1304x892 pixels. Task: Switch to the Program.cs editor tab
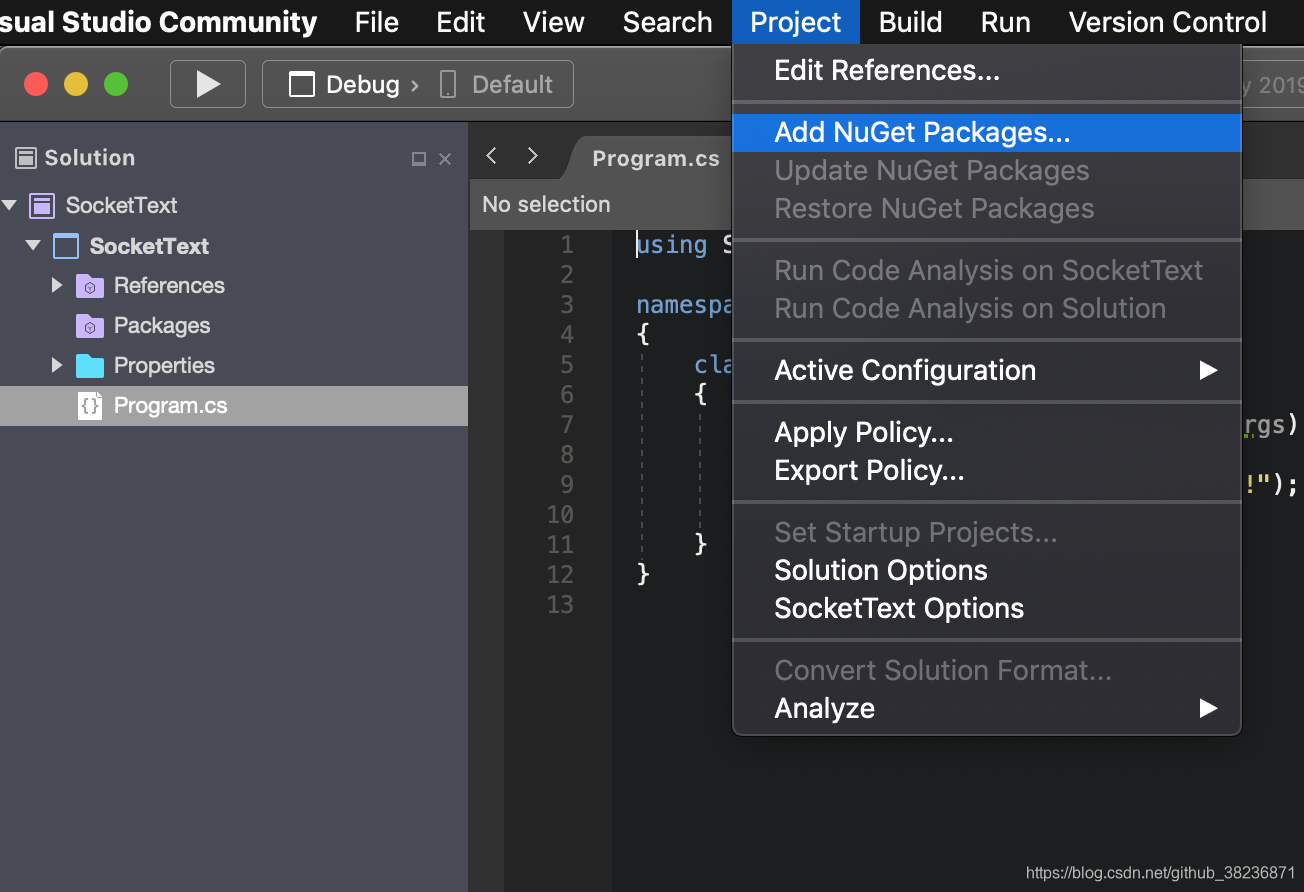(x=656, y=158)
